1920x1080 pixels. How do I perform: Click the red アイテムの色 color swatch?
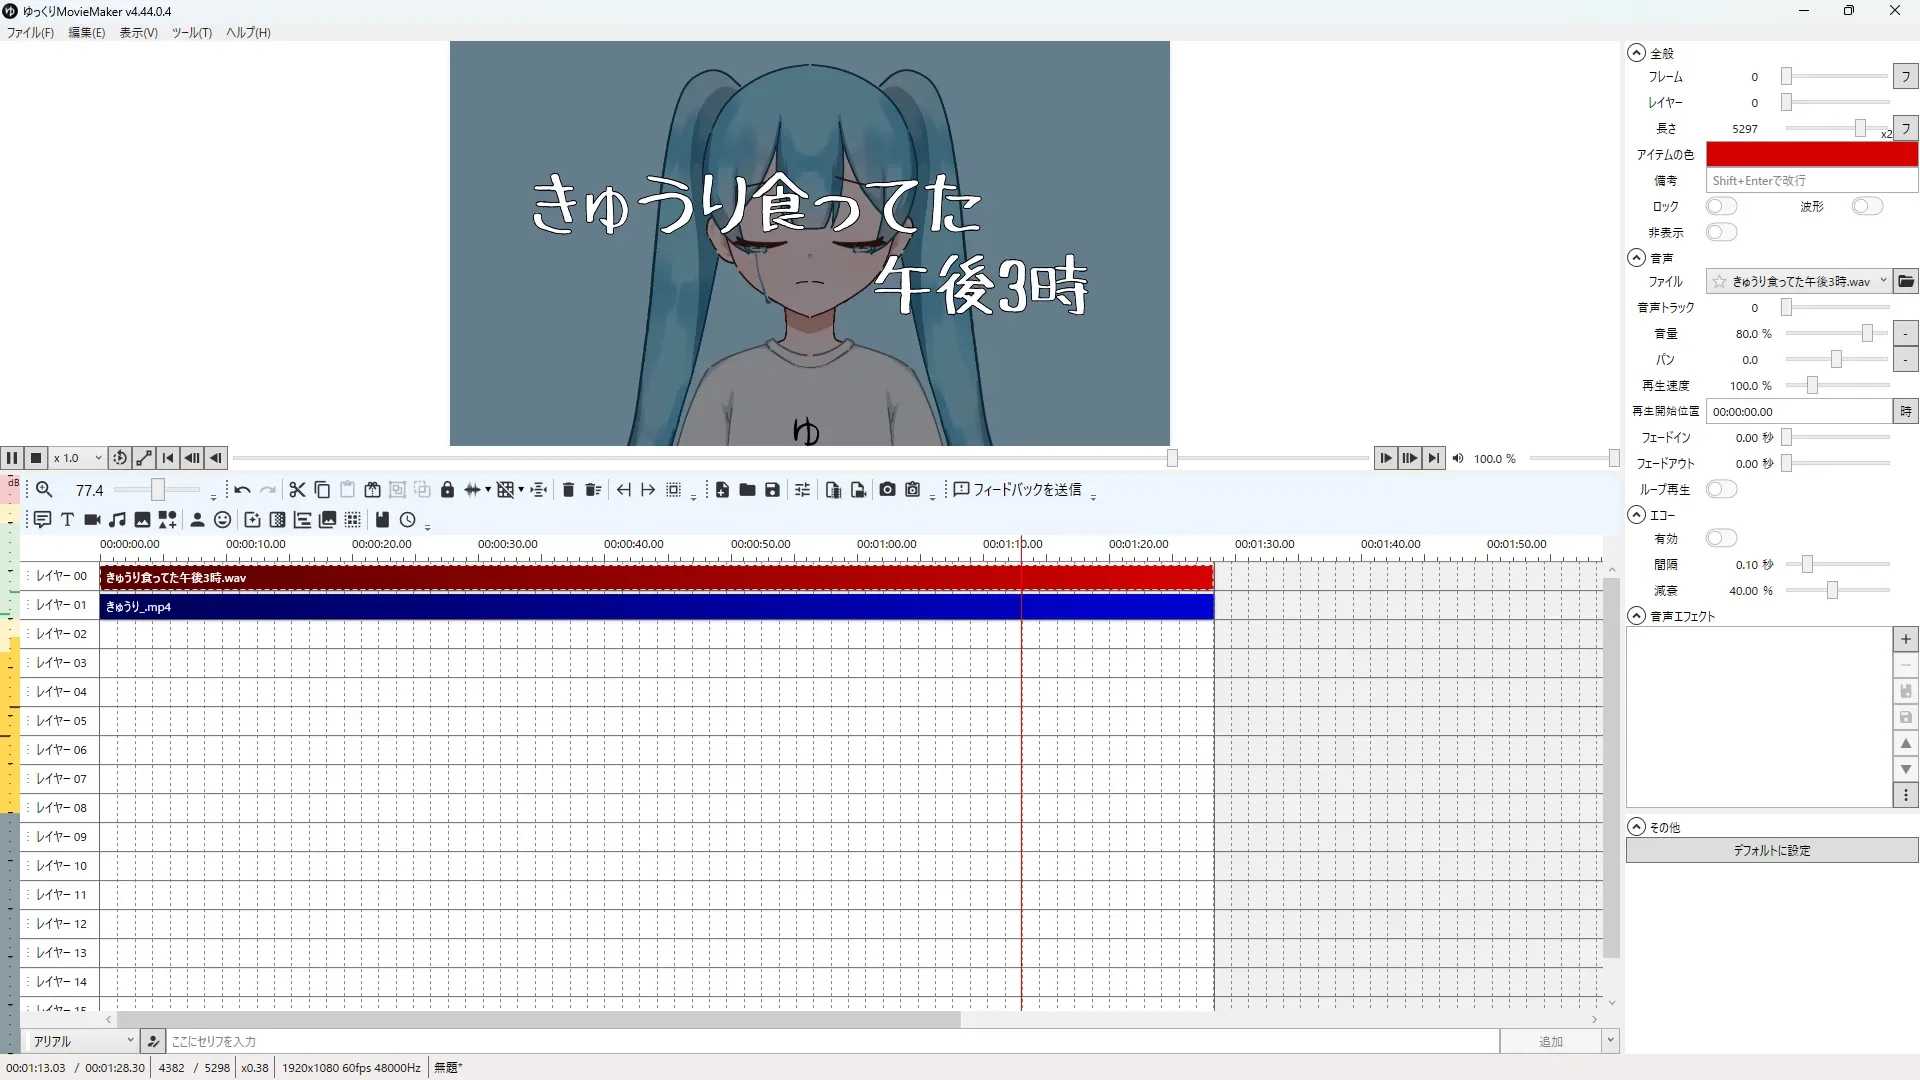coord(1811,155)
